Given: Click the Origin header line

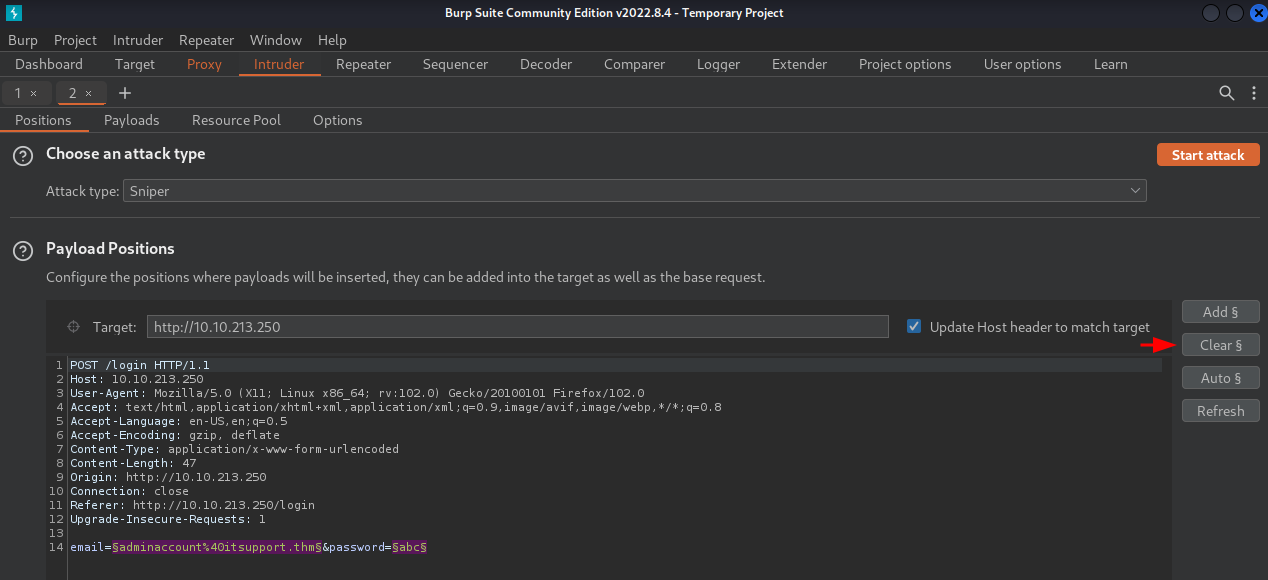Looking at the screenshot, I should pos(168,477).
